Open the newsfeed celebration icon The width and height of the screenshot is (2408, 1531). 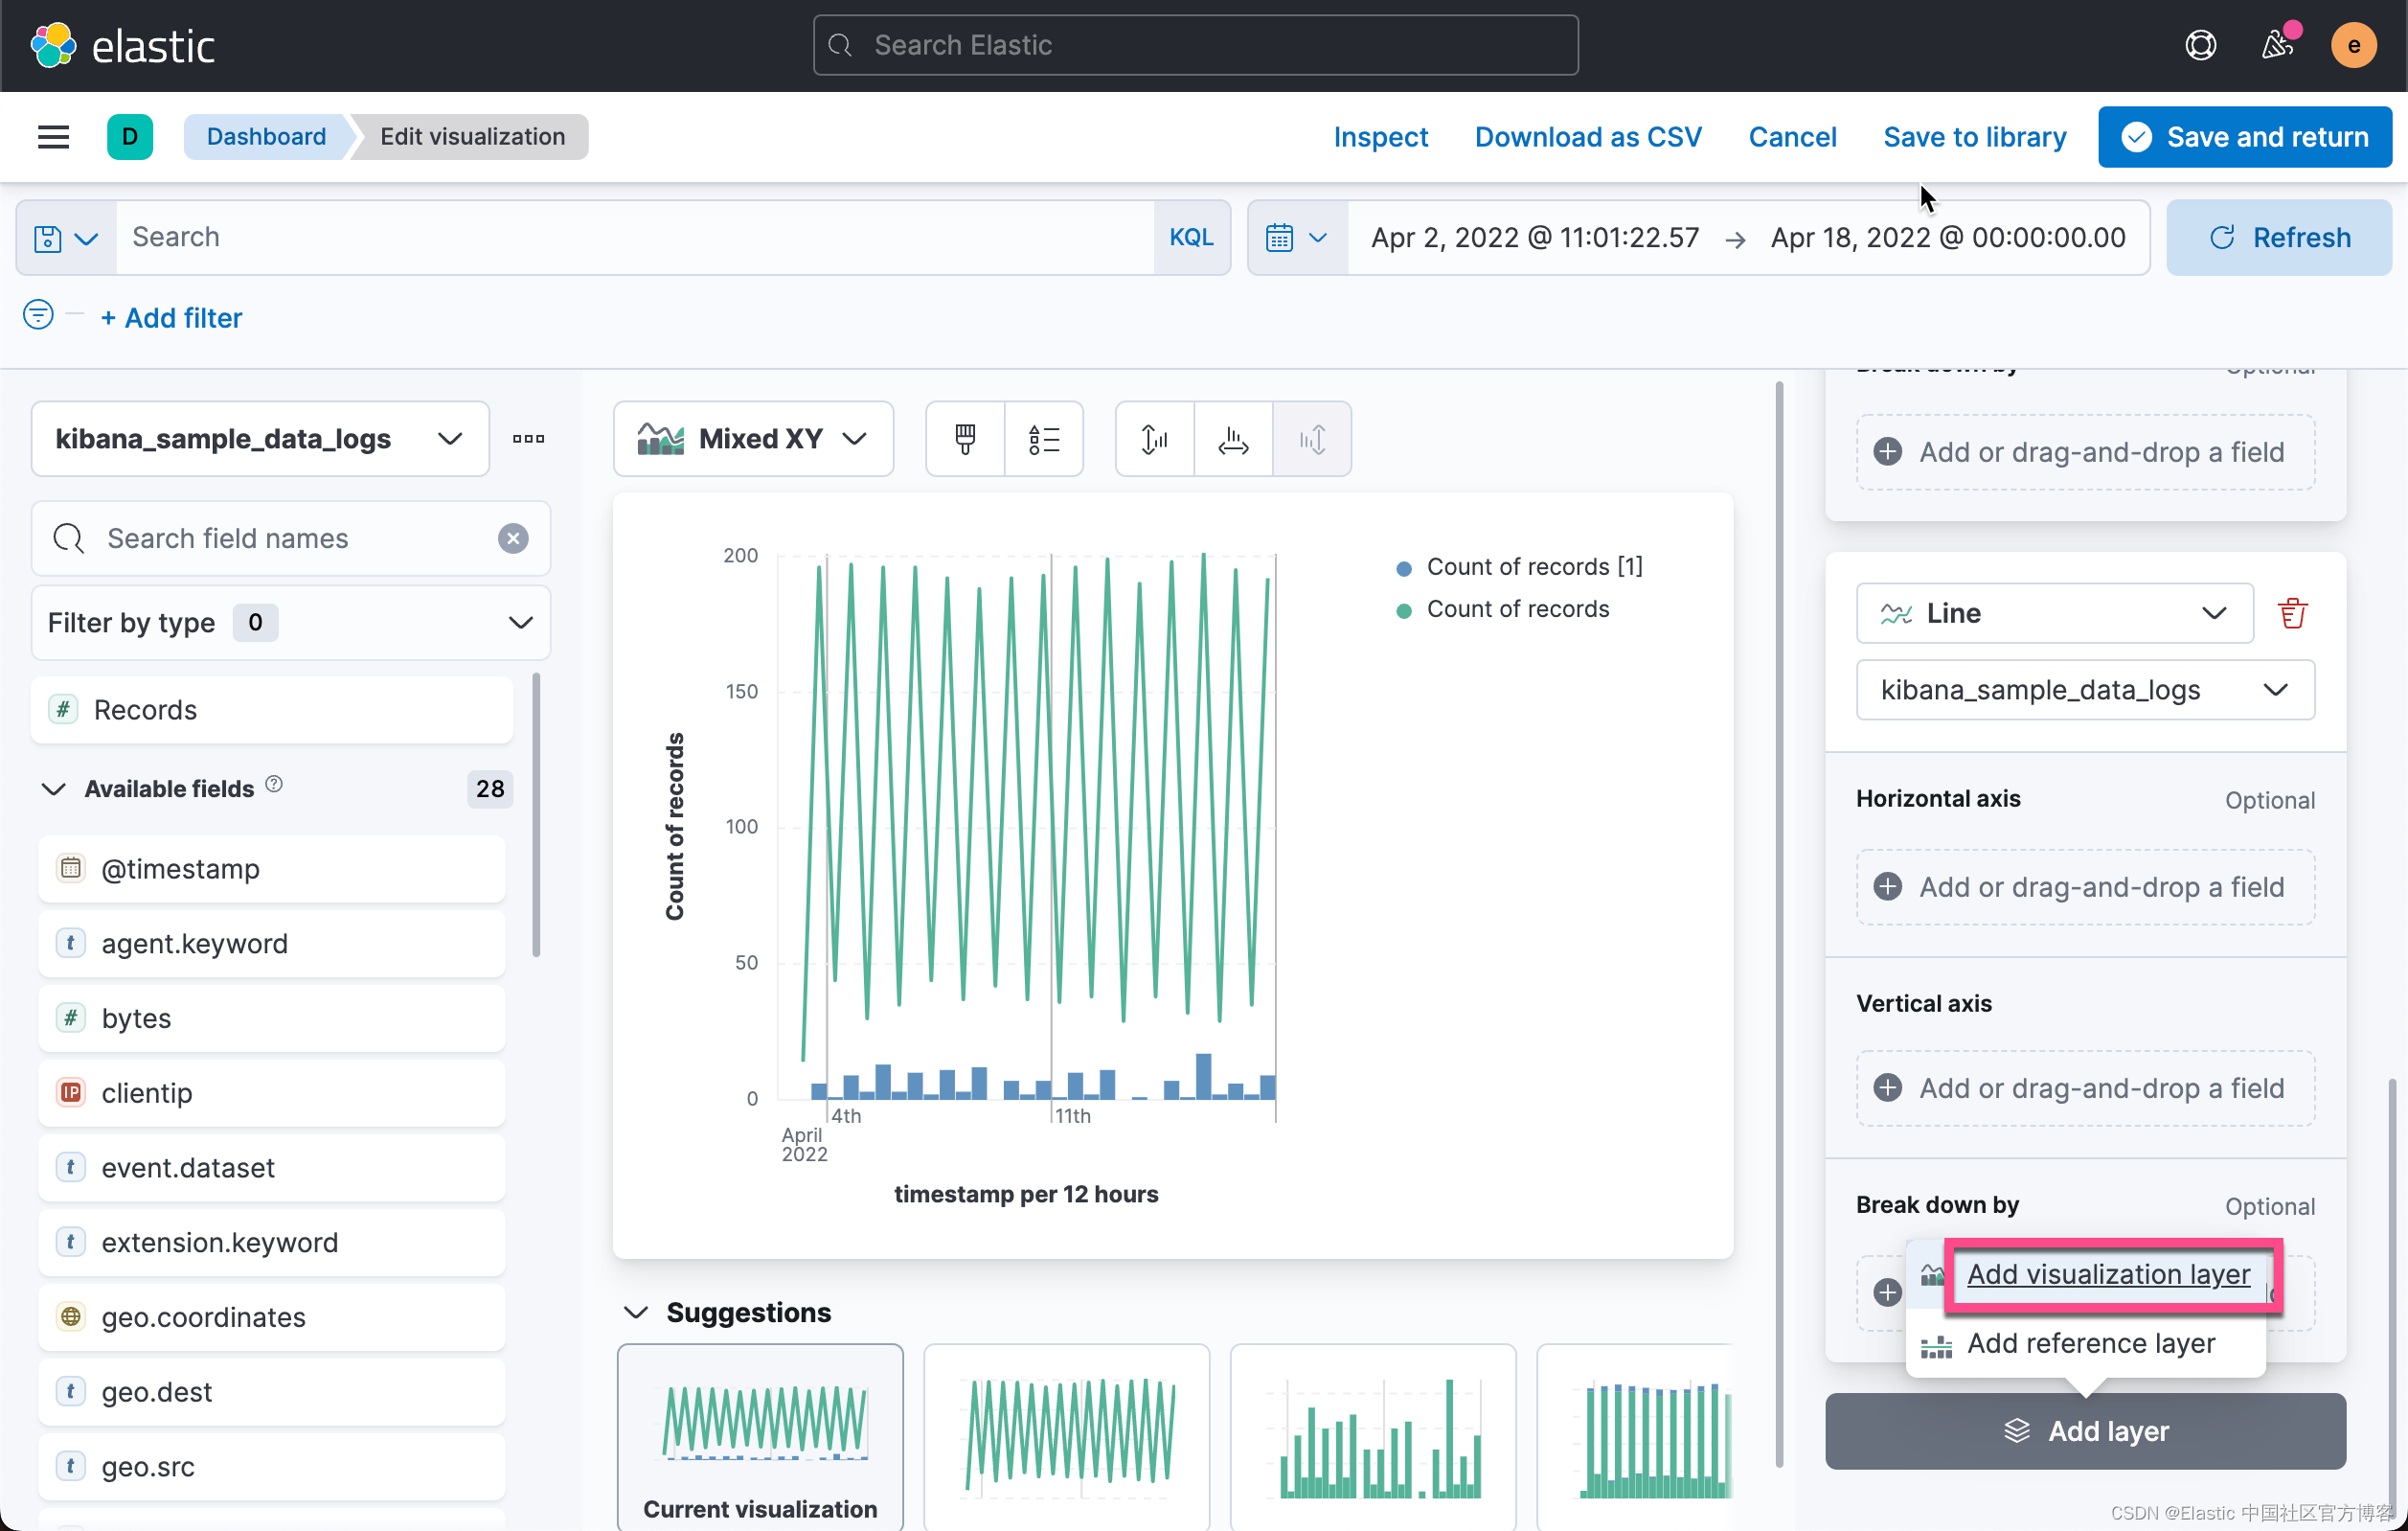[2277, 45]
